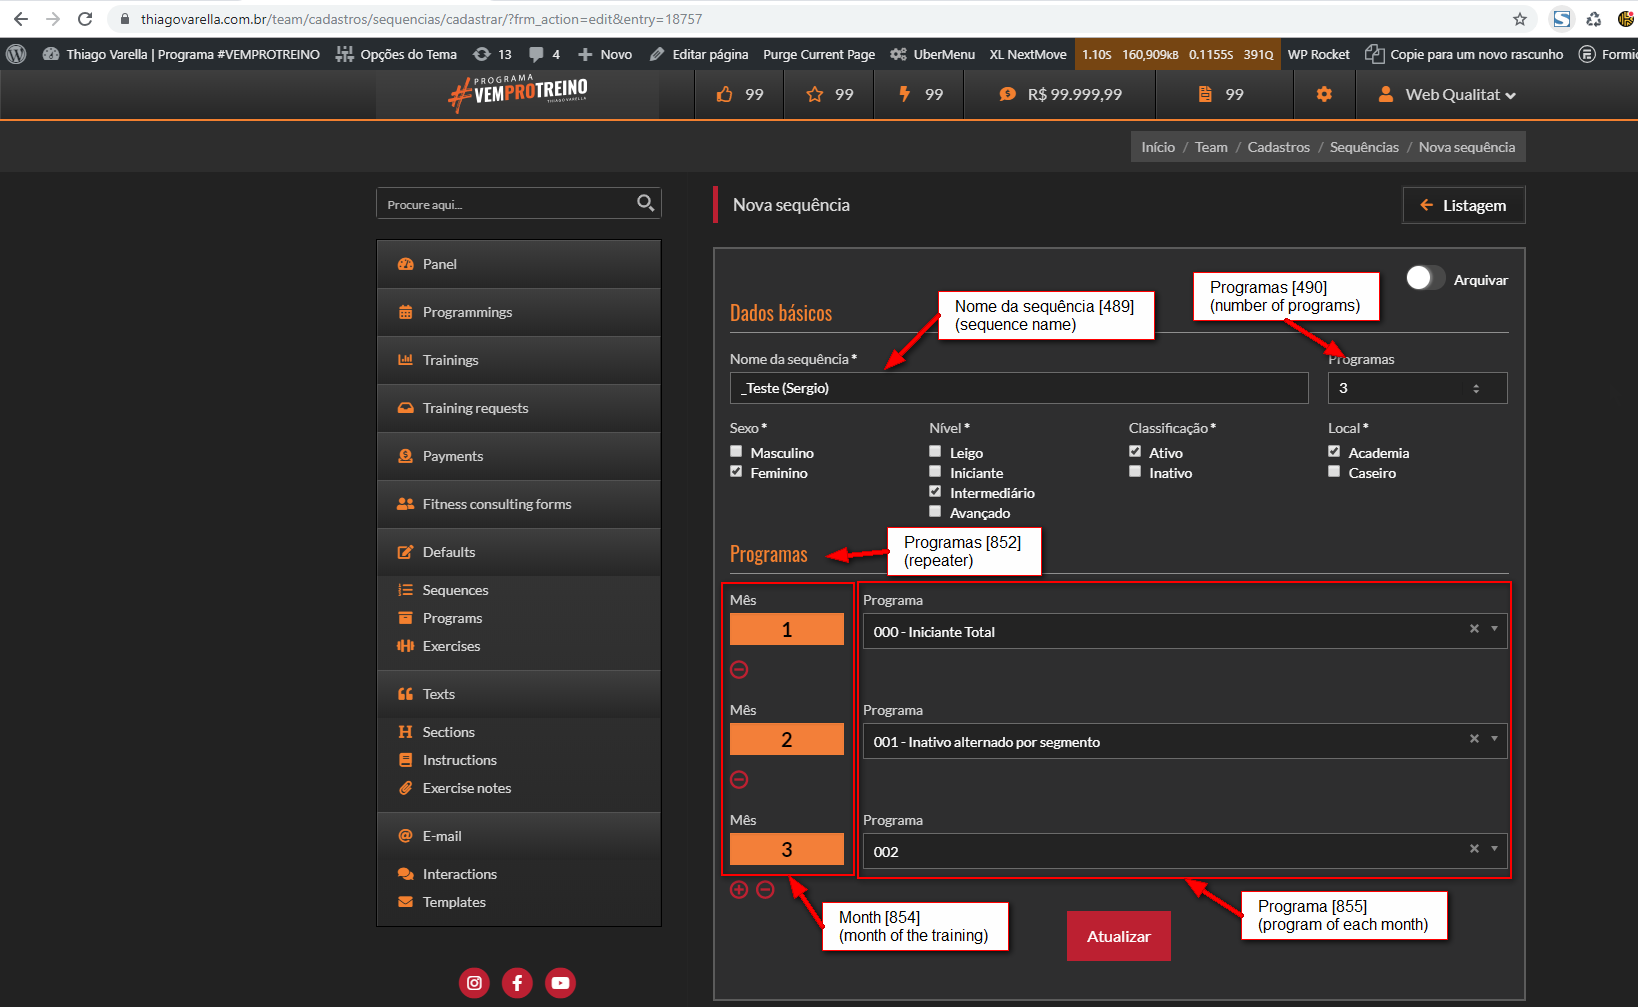Open the Opções do Tema menu
Viewport: 1652px width, 1007px height.
[396, 54]
